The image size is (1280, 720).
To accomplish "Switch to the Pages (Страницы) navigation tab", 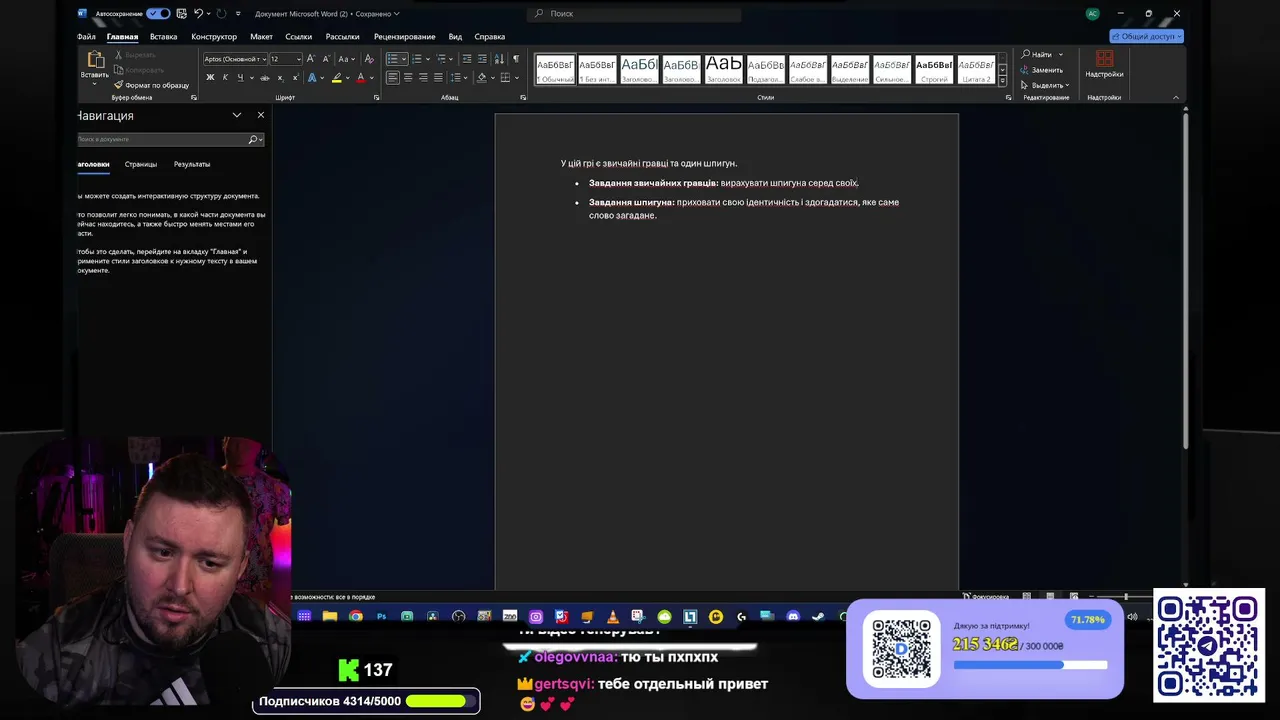I will coord(141,164).
